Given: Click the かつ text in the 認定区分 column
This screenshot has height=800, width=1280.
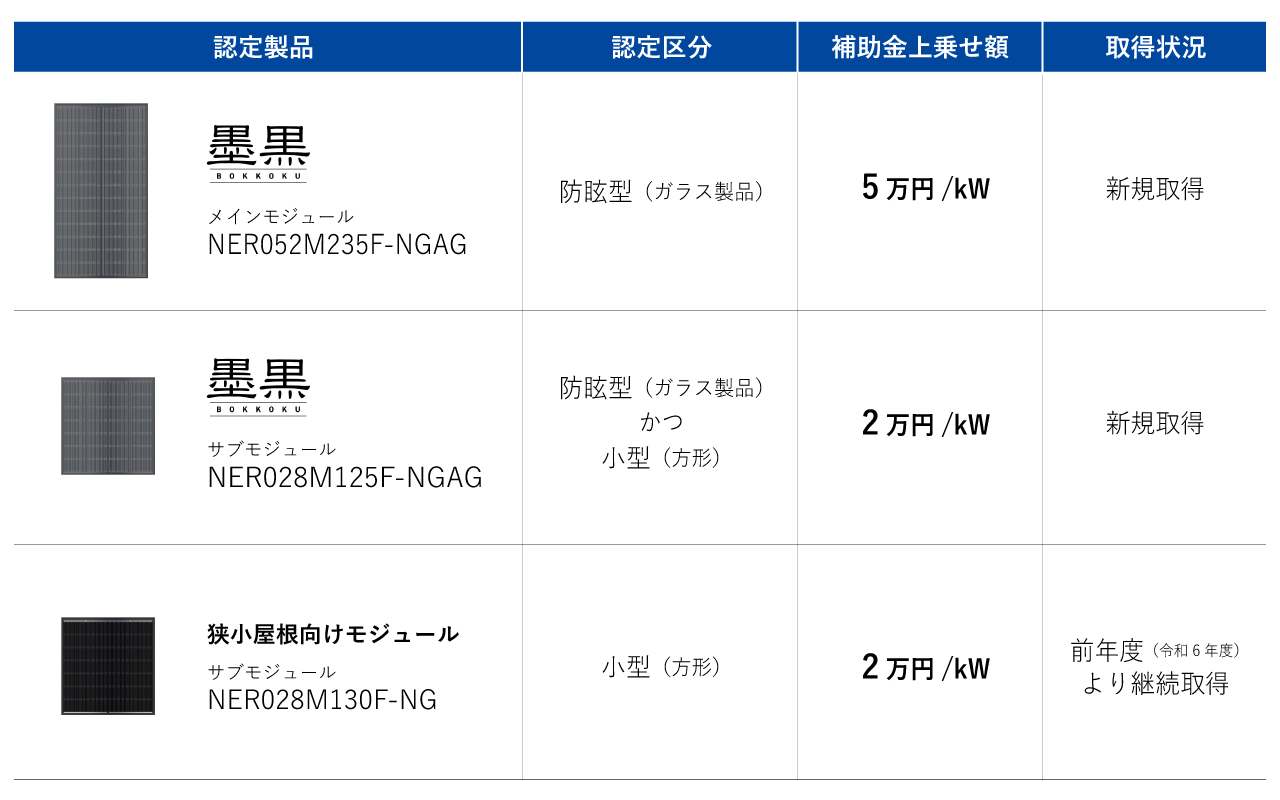Looking at the screenshot, I should [x=661, y=422].
